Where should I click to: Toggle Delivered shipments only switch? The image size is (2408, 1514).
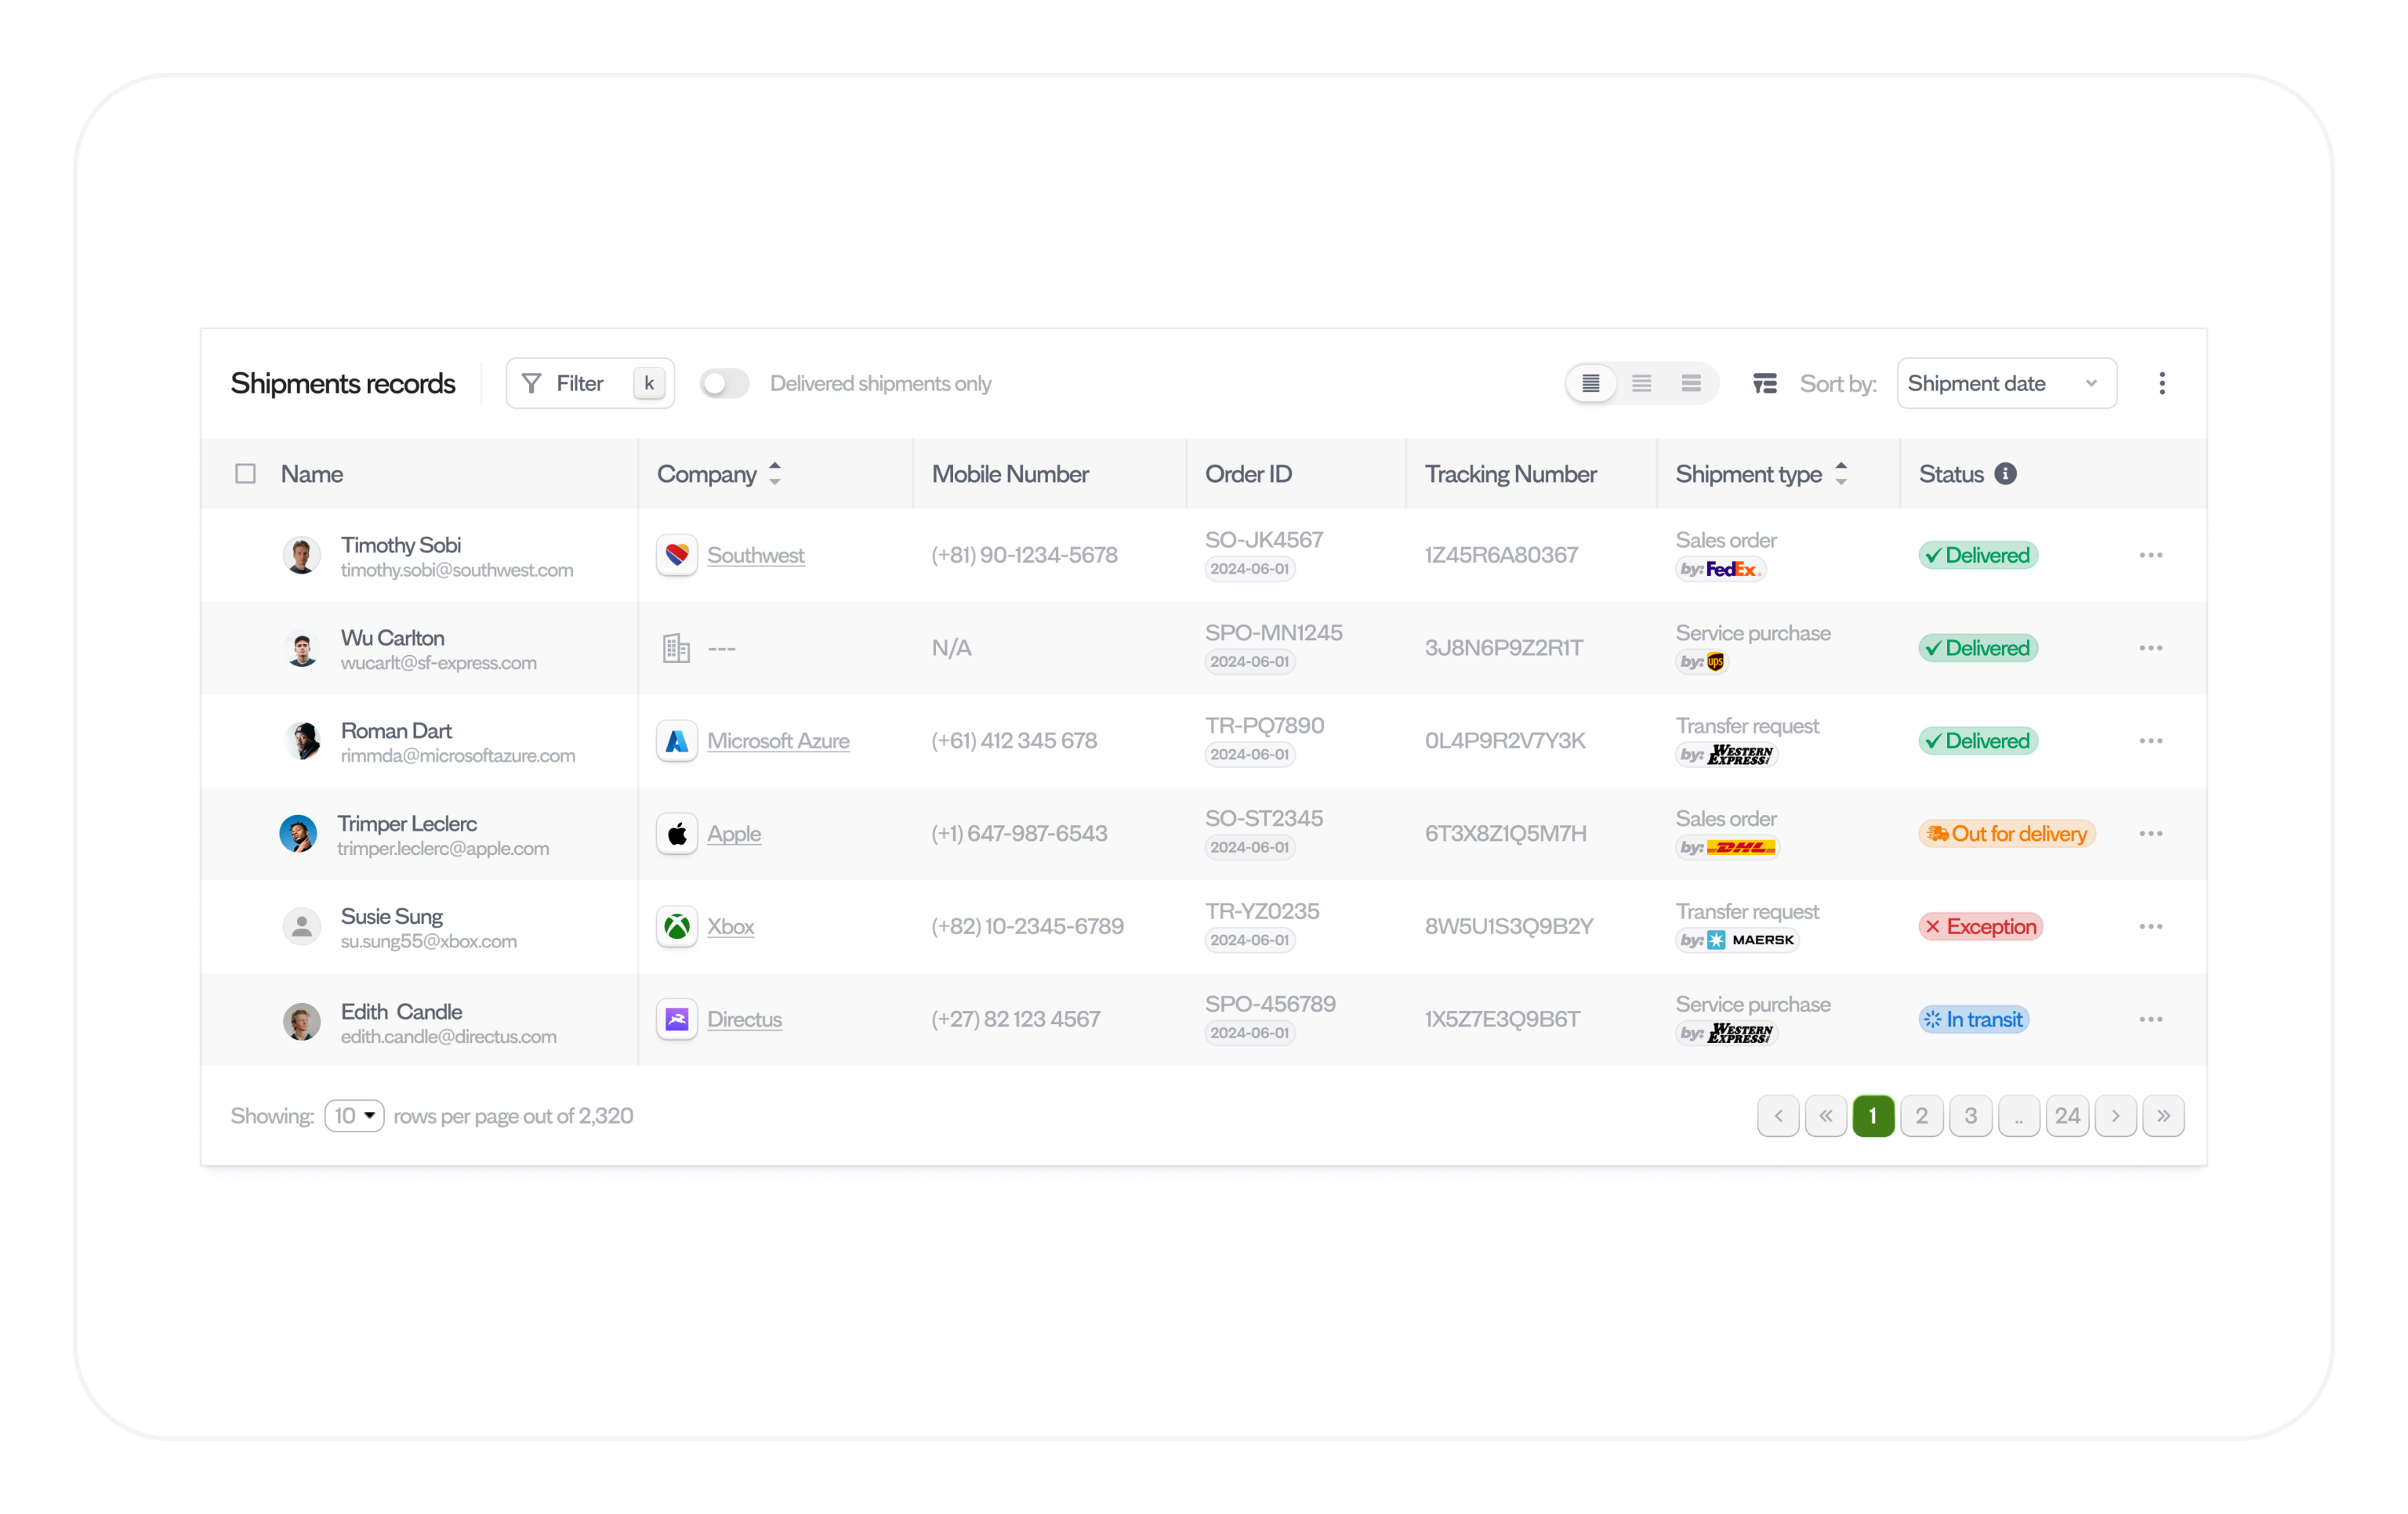point(725,383)
